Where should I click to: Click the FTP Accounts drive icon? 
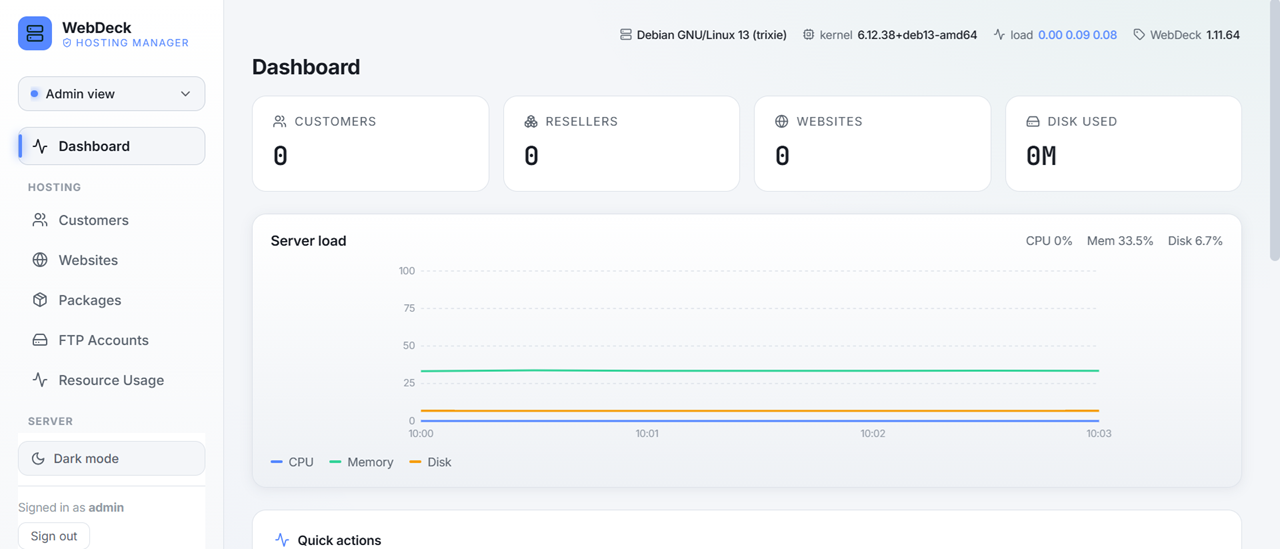coord(40,340)
